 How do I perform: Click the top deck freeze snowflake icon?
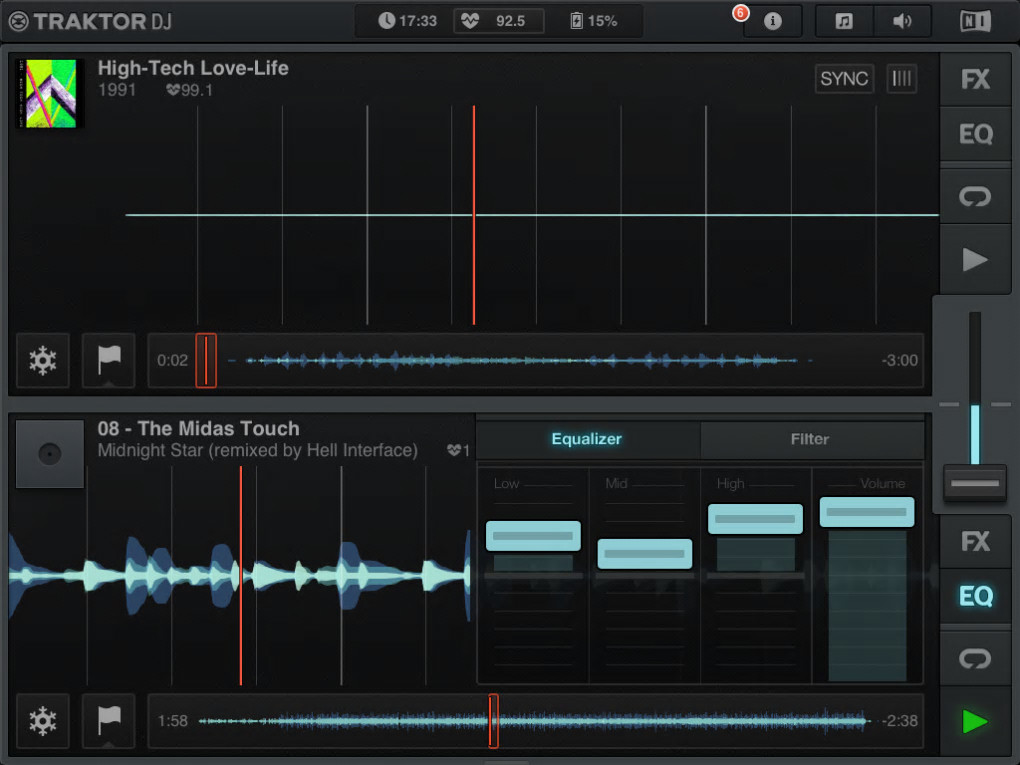[x=43, y=360]
